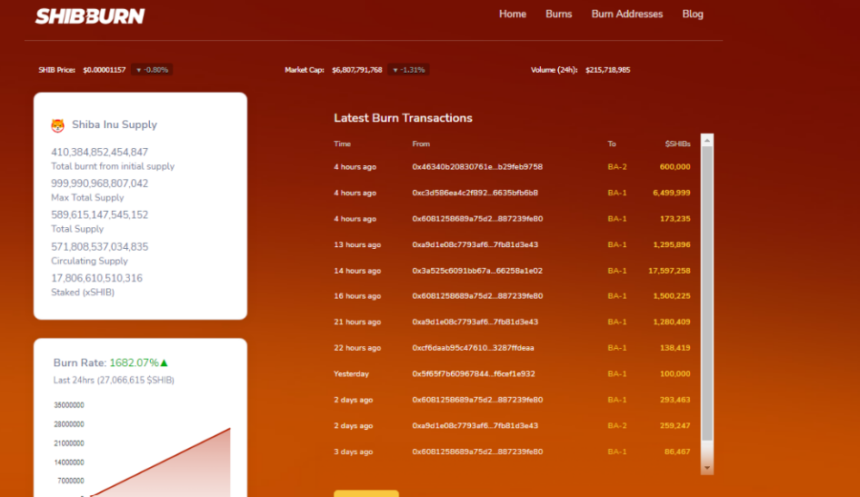The height and width of the screenshot is (497, 860).
Task: Open sender address 0x3a525c6091bb67a...66258a1e02
Action: coord(477,271)
